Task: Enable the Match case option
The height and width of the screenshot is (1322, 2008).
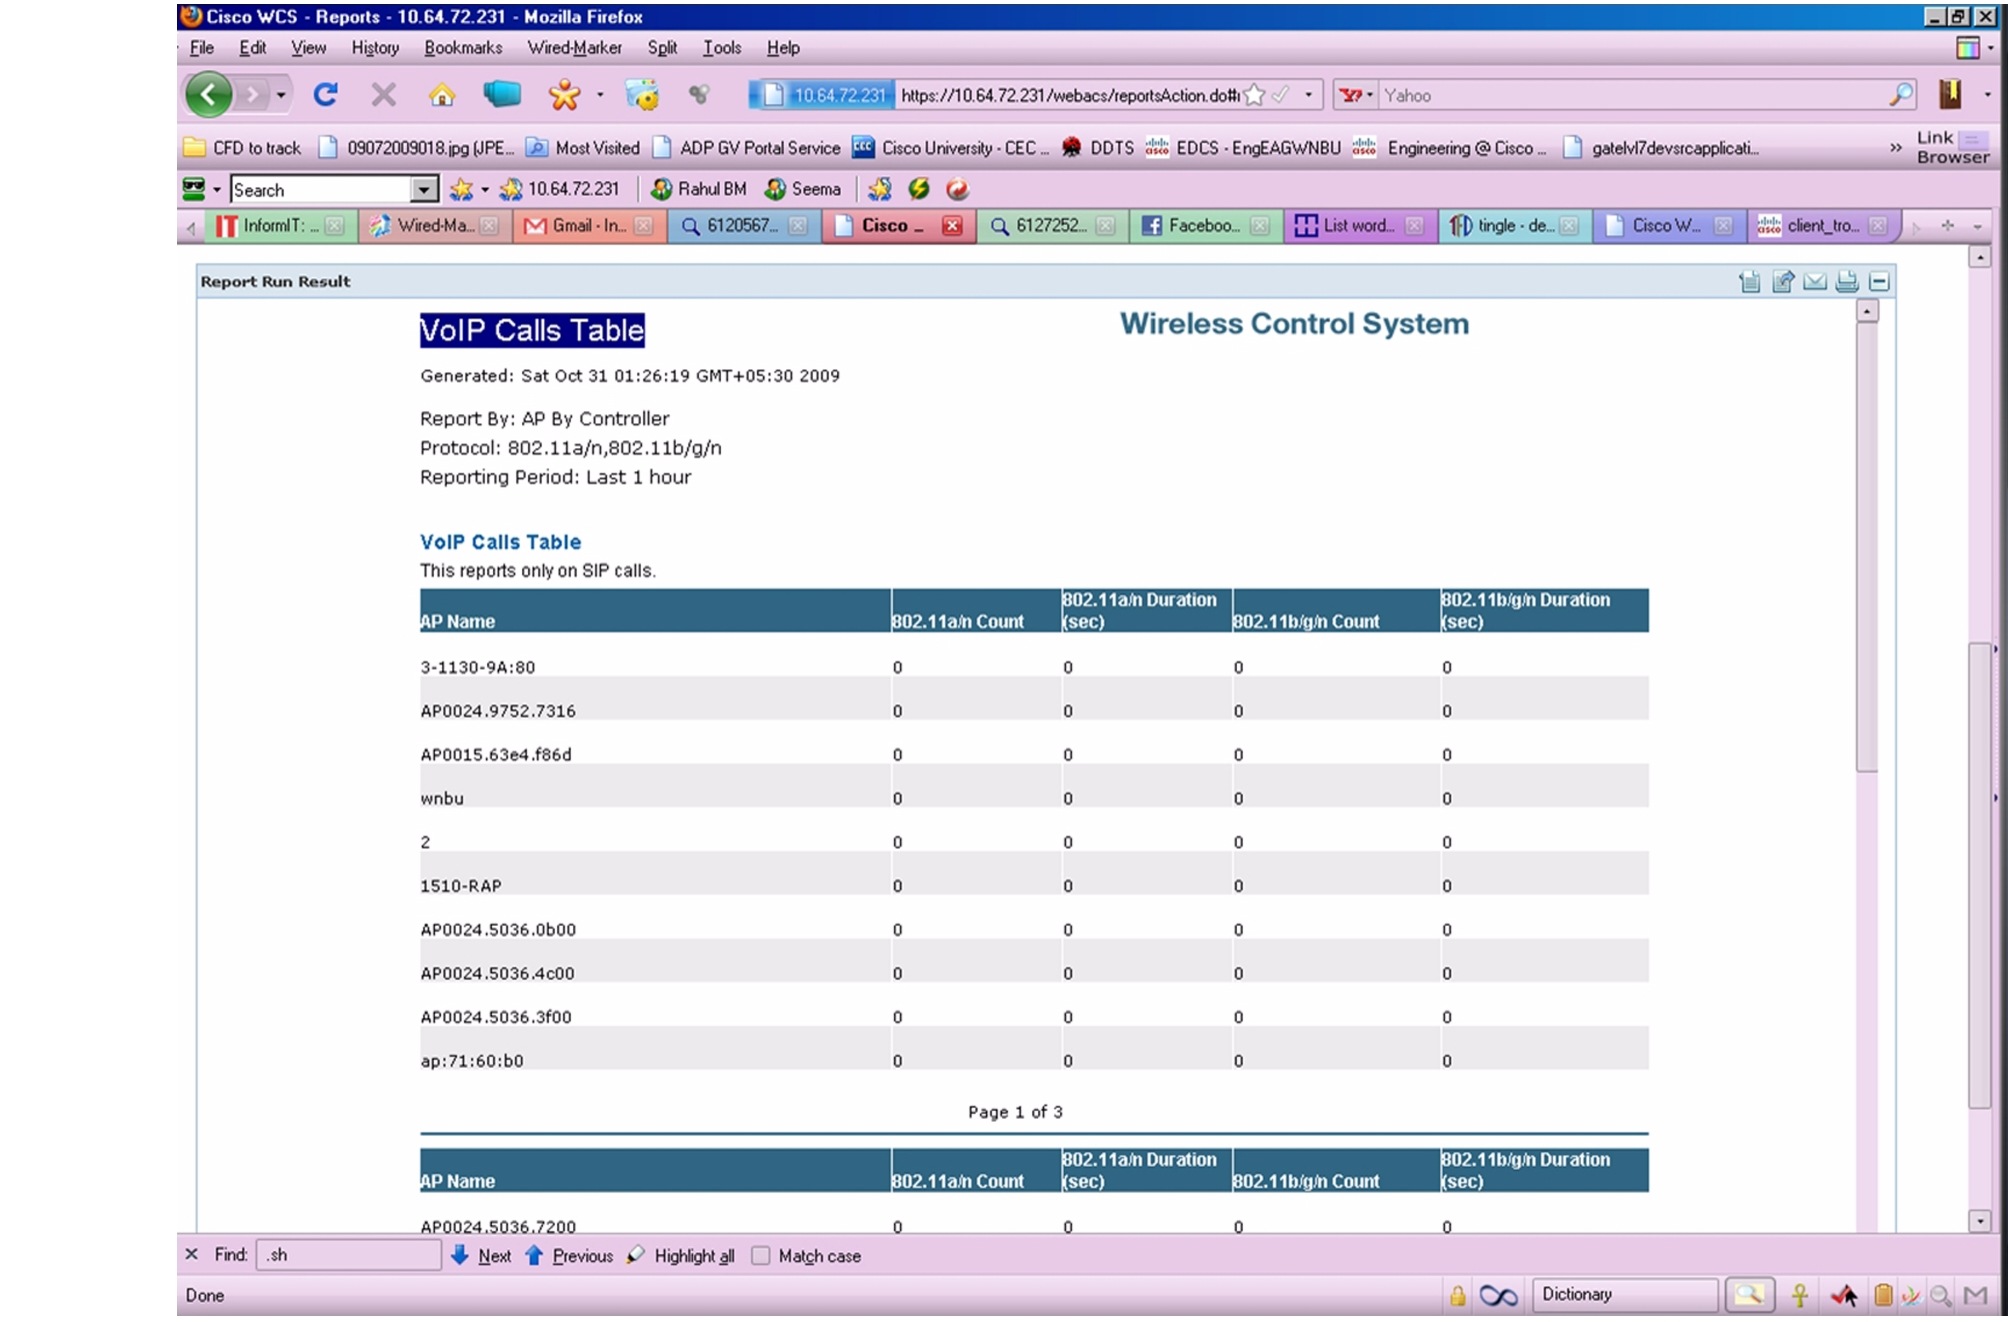Action: [x=763, y=1256]
